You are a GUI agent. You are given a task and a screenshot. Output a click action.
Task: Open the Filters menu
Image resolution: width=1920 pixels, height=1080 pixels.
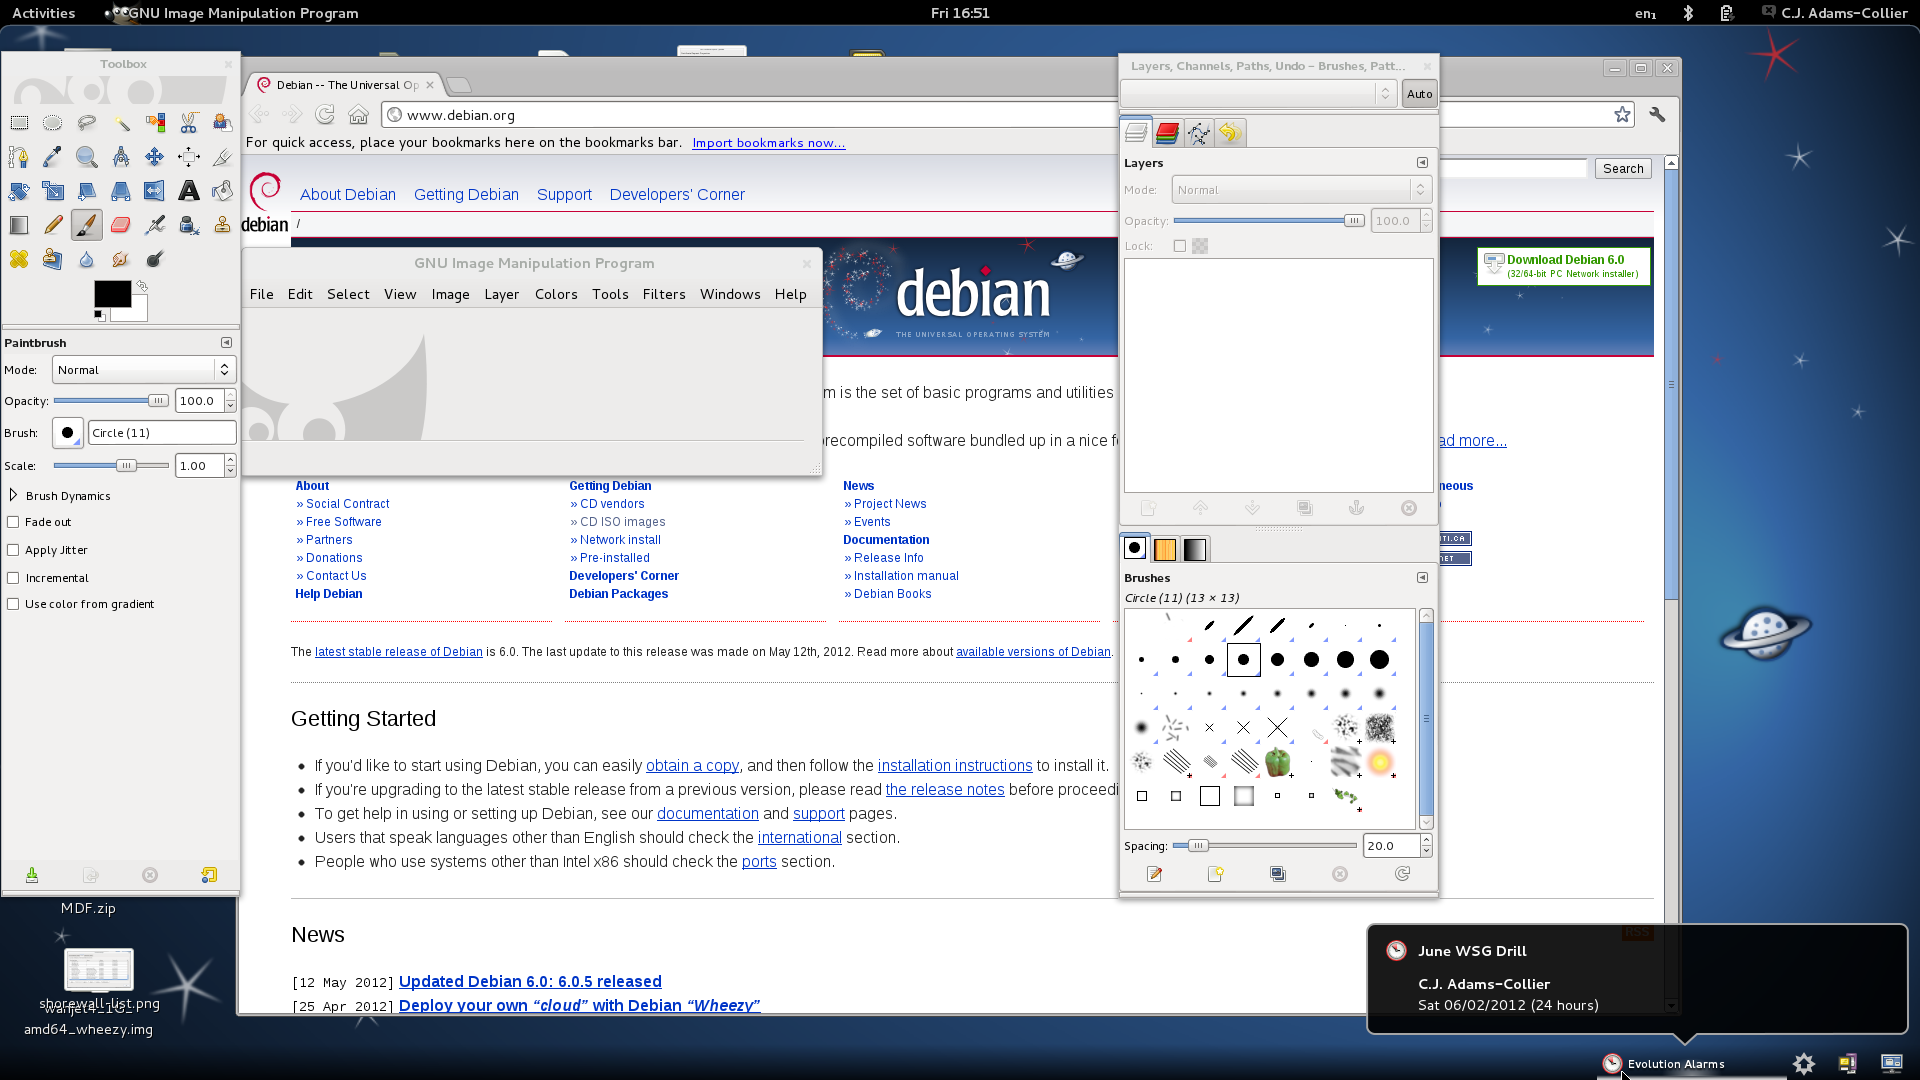click(664, 294)
